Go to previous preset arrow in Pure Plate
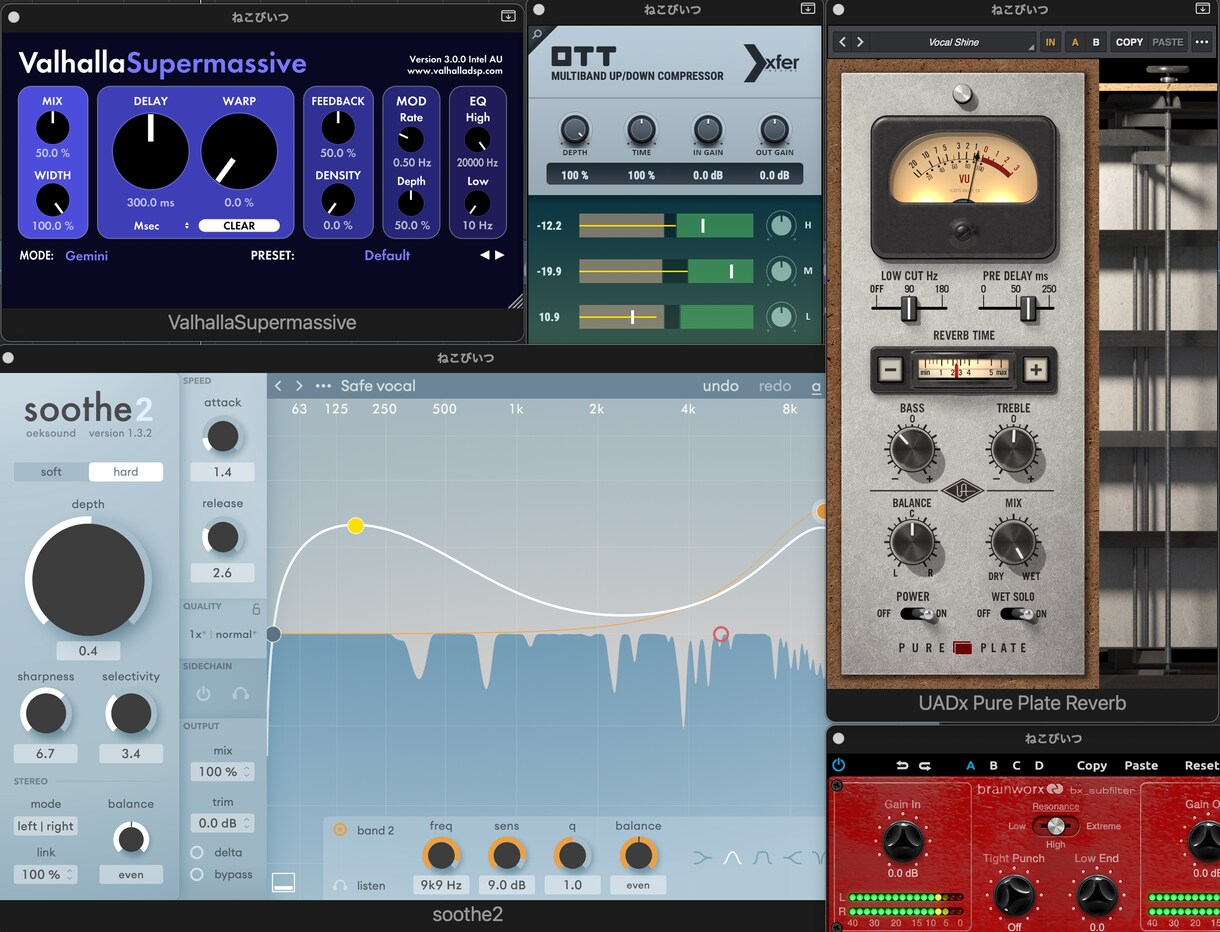The image size is (1220, 932). pyautogui.click(x=843, y=42)
